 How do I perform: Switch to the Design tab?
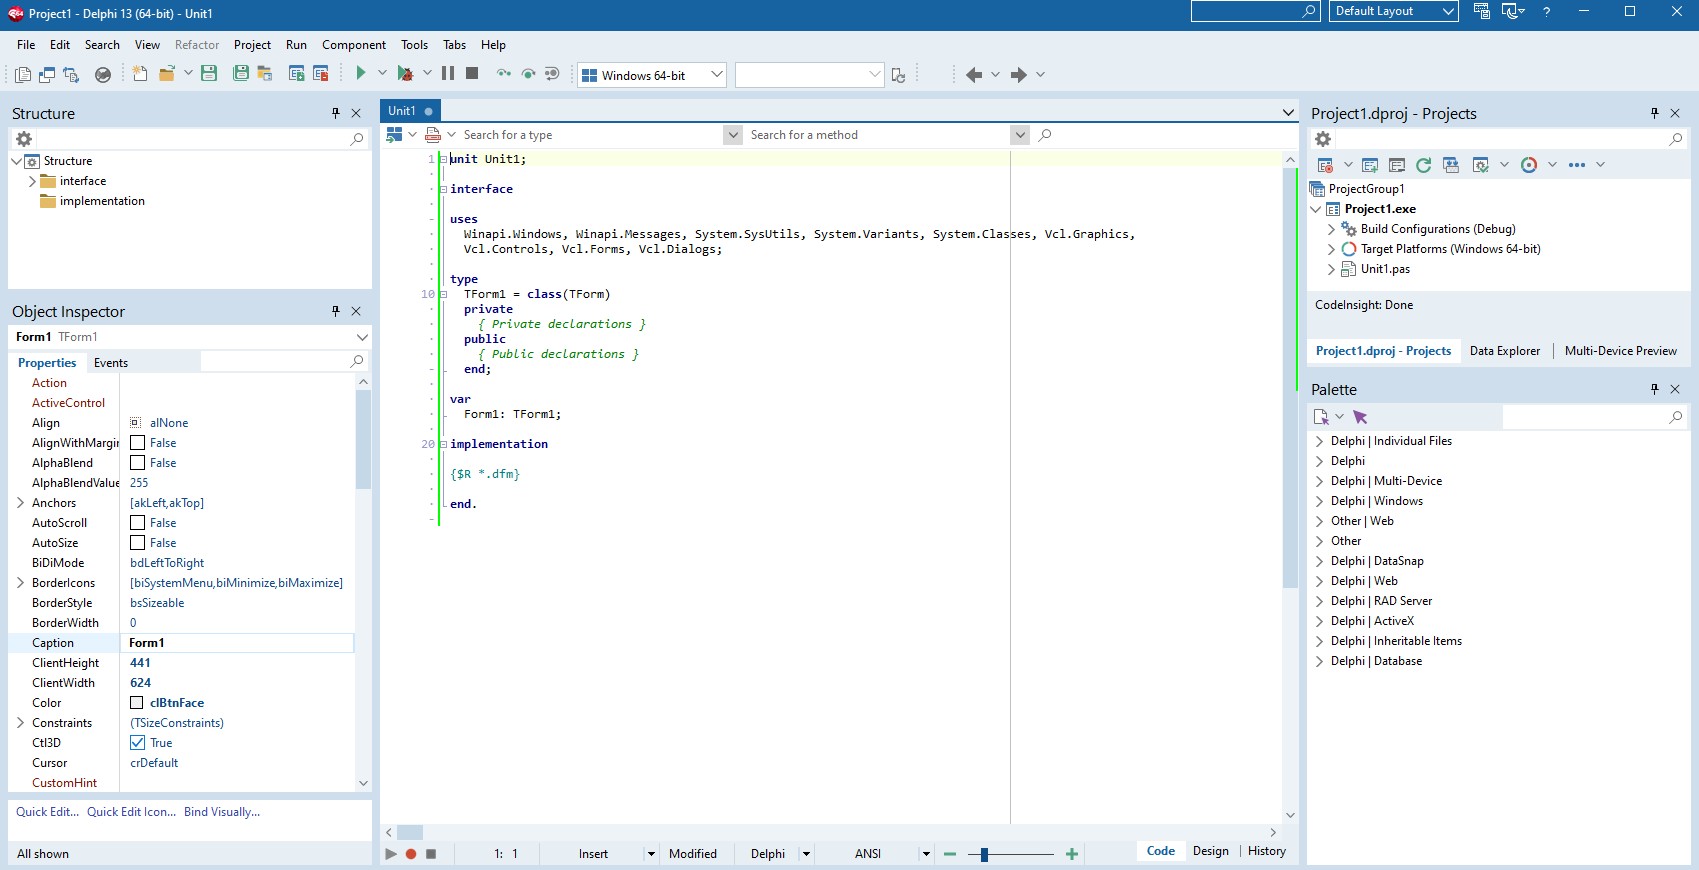tap(1210, 851)
